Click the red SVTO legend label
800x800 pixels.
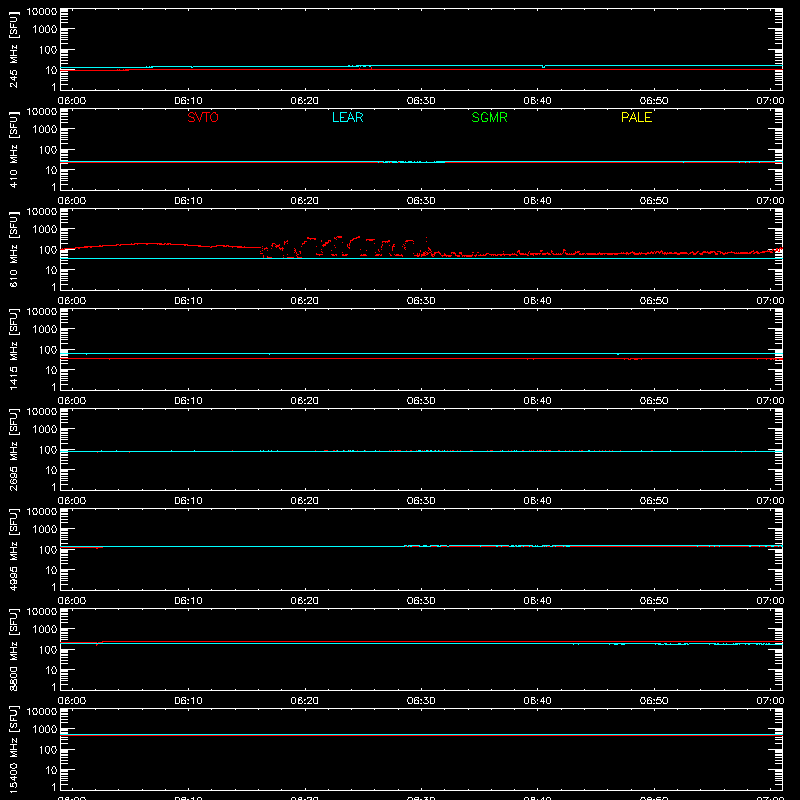pos(203,117)
